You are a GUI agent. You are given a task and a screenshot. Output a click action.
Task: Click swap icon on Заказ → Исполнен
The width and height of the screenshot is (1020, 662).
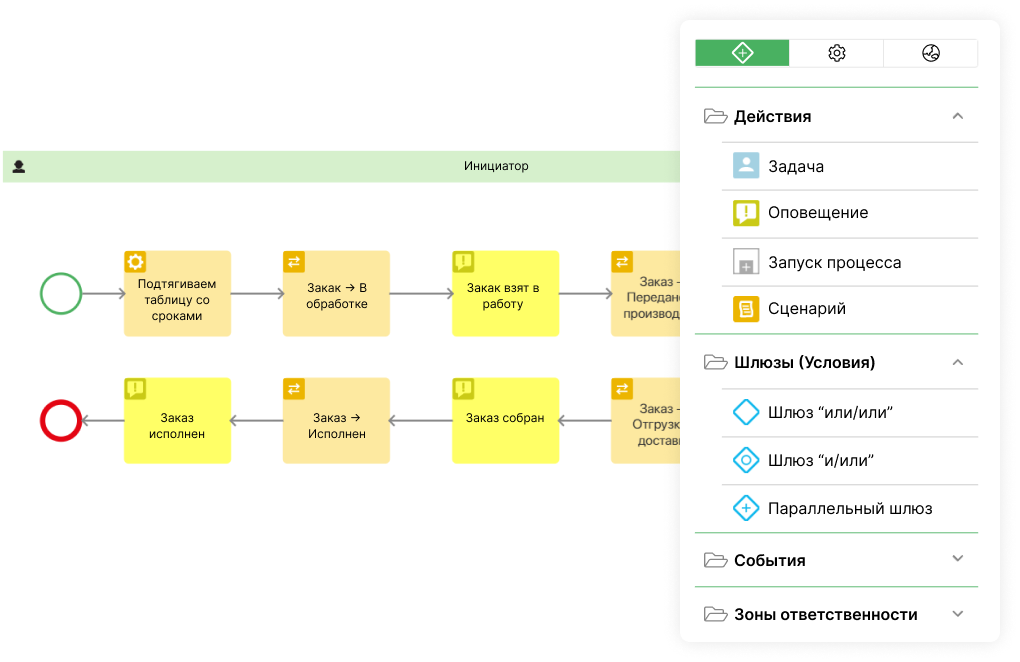coord(294,389)
